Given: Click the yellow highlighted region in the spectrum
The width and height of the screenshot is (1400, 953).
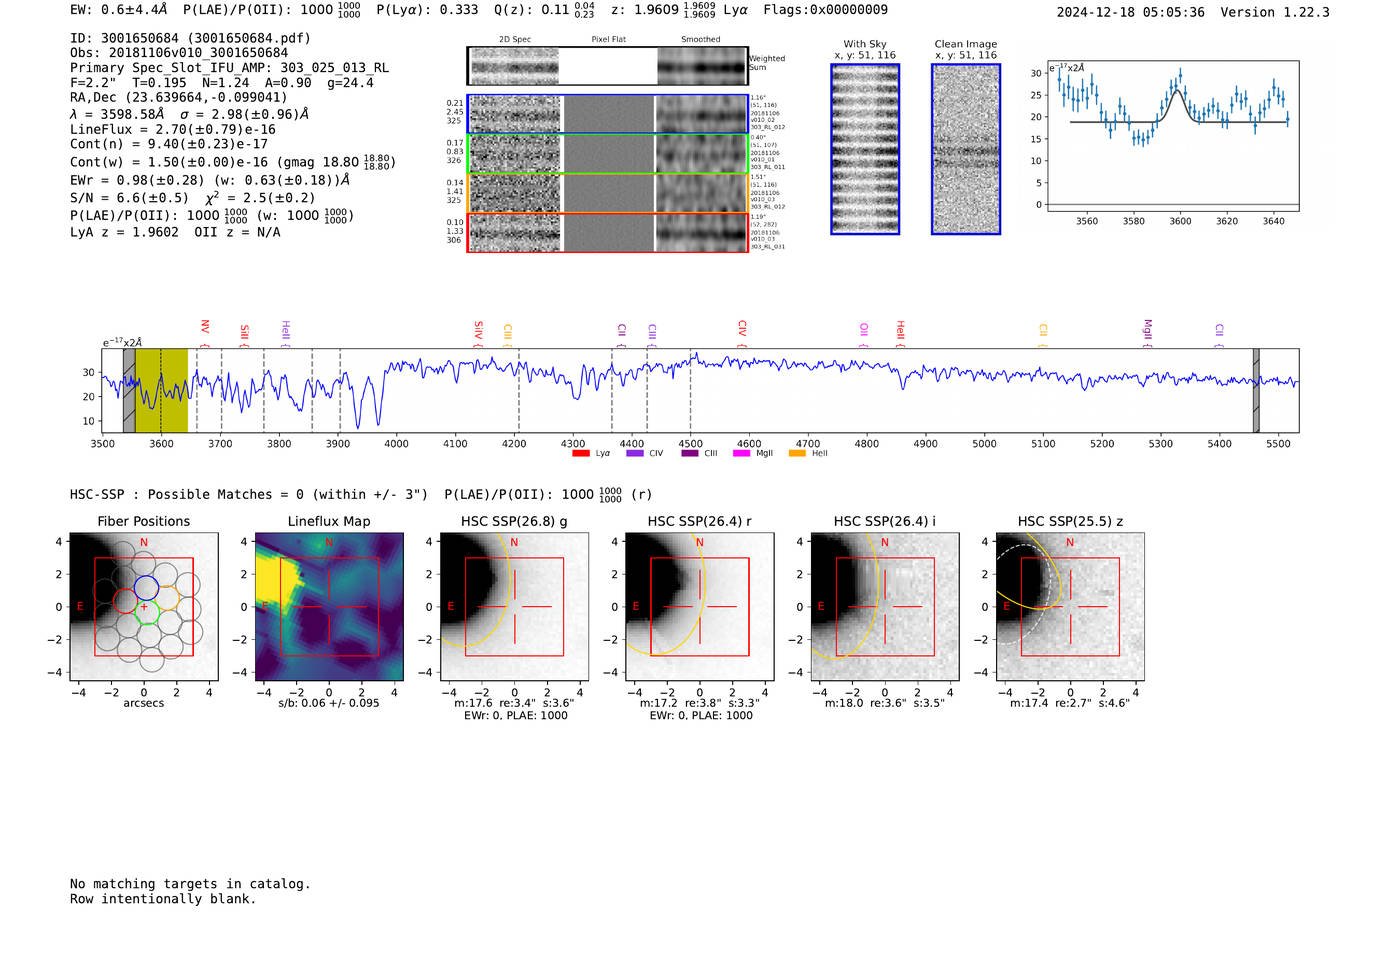Looking at the screenshot, I should pyautogui.click(x=161, y=390).
